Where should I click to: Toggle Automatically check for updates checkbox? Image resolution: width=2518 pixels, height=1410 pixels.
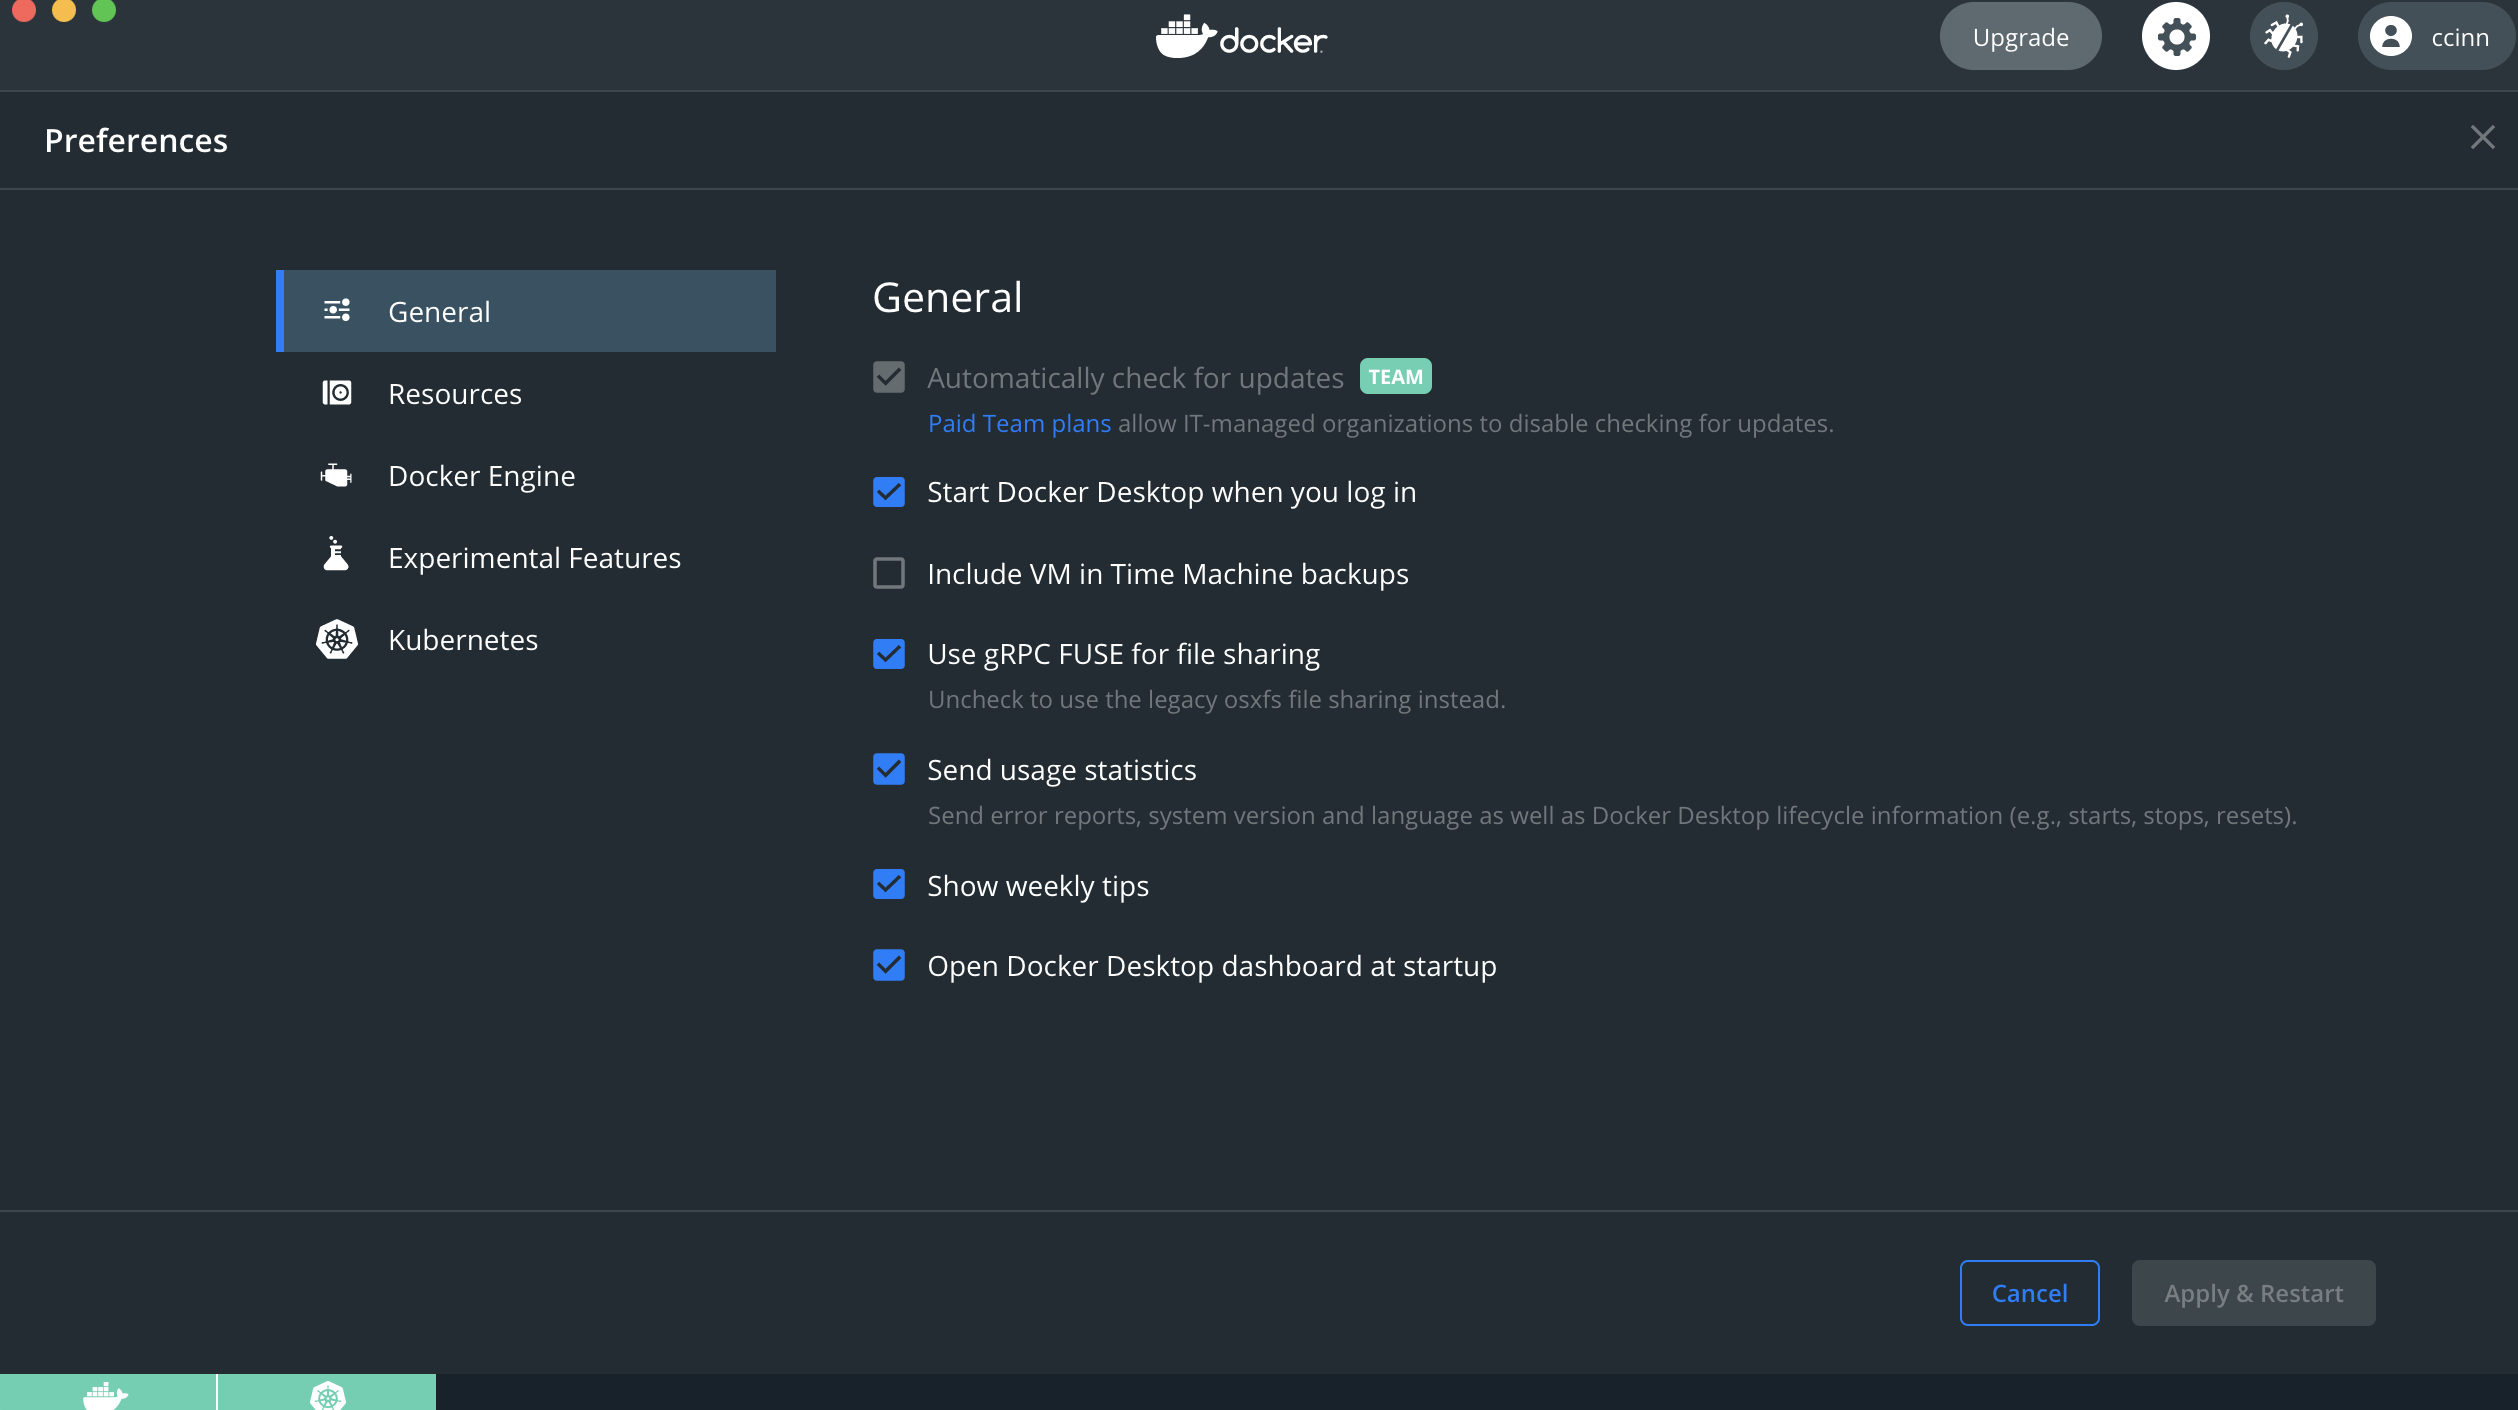tap(889, 377)
